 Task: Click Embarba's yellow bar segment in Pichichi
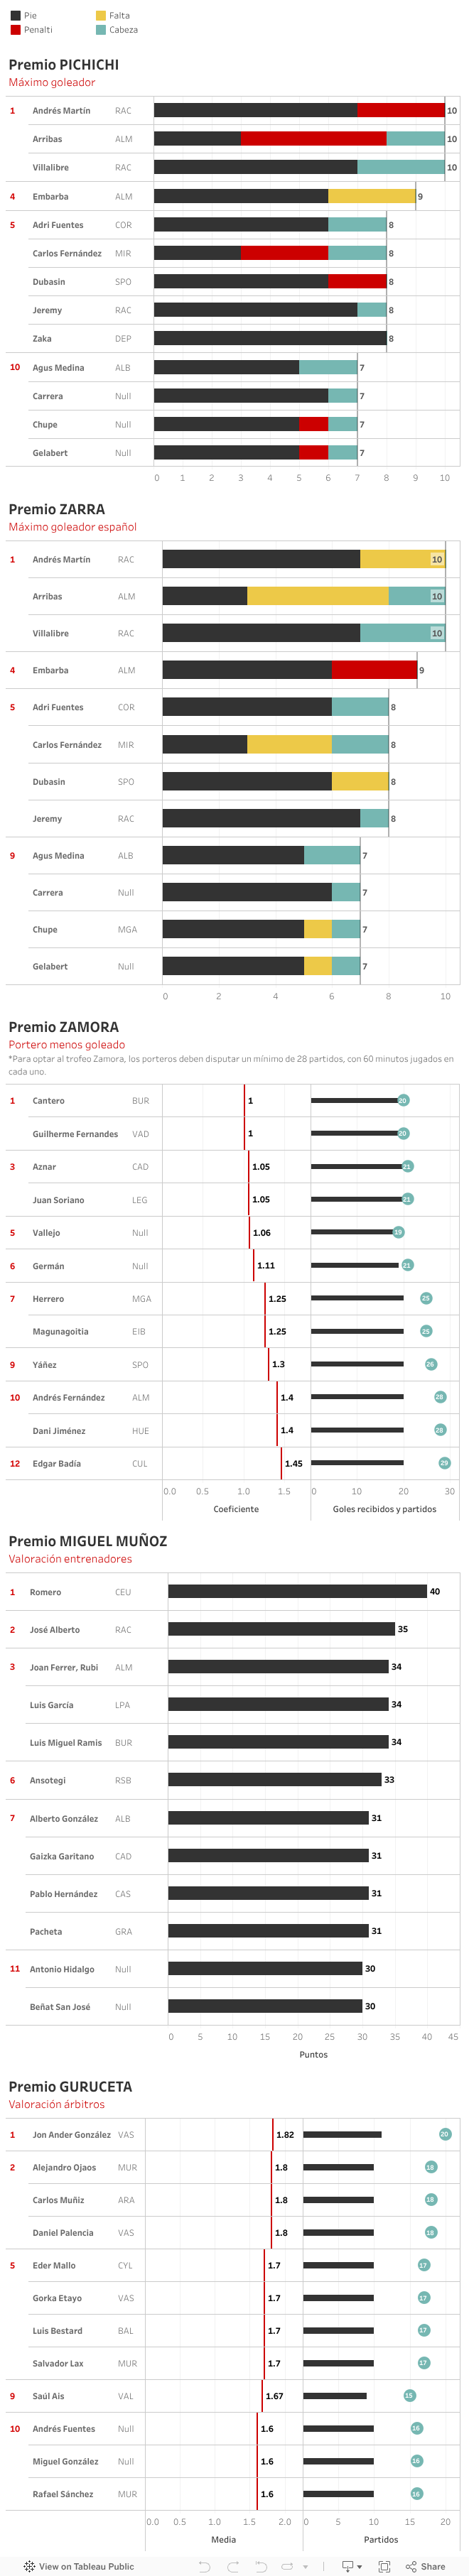coord(371,196)
